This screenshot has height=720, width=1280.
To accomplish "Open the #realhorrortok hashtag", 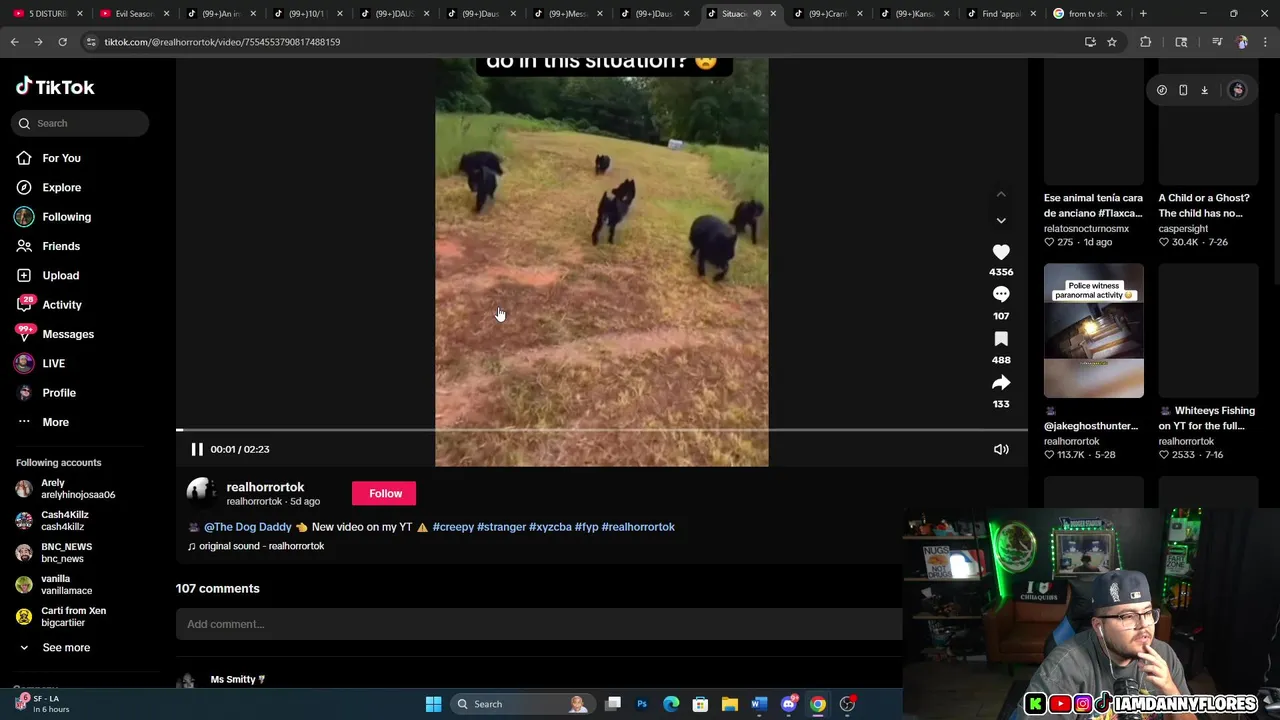I will click(x=638, y=527).
